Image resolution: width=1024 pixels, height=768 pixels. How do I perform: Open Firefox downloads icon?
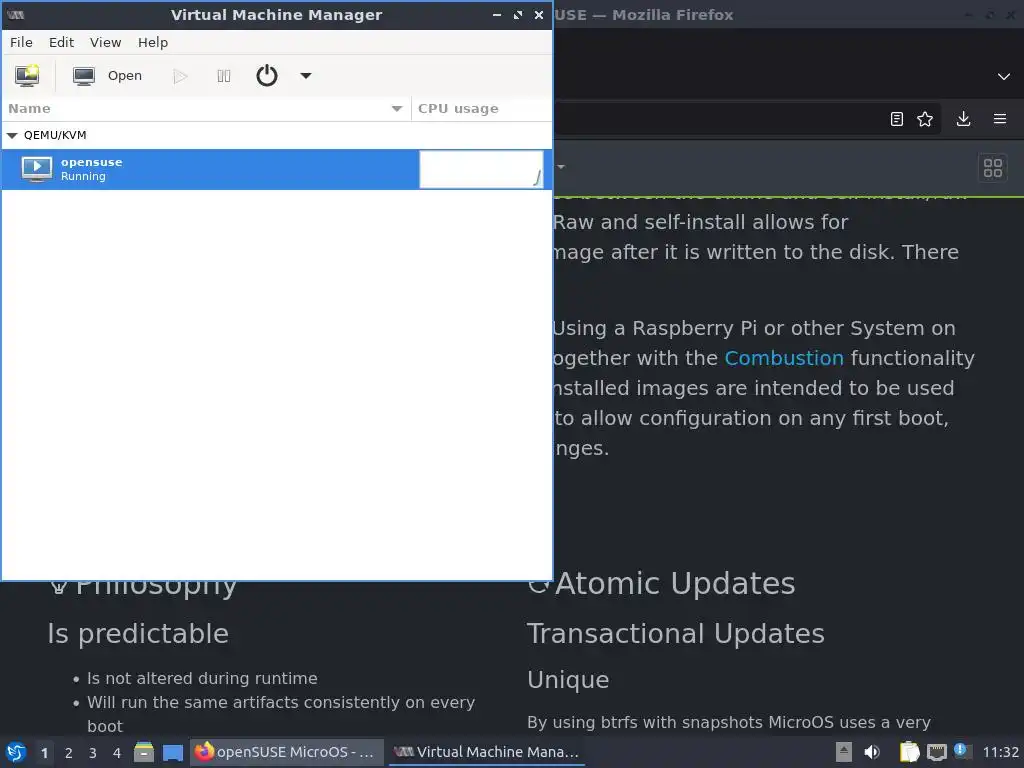click(963, 119)
